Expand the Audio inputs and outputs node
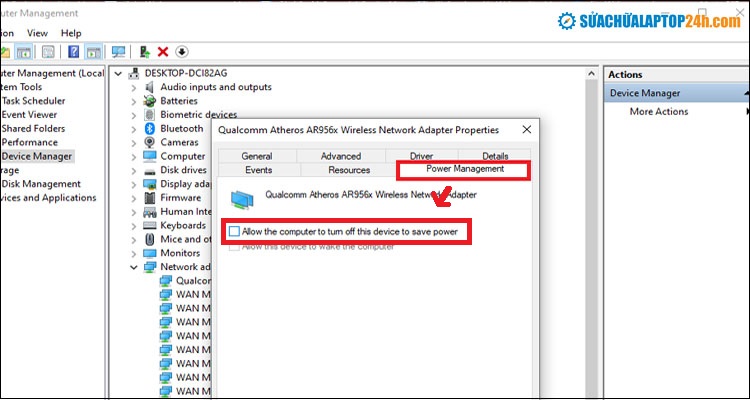The image size is (750, 400). click(134, 87)
